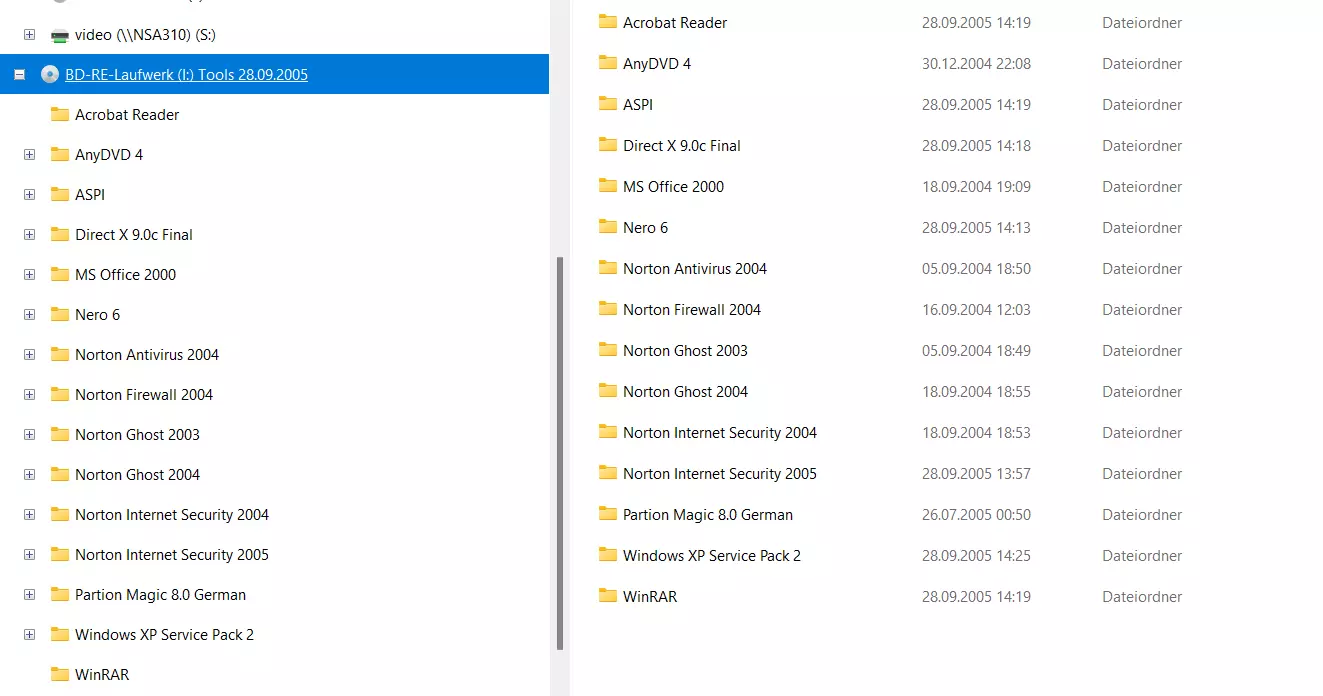Select Acrobat Reader label in tree
Viewport: 1323px width, 696px height.
click(127, 115)
